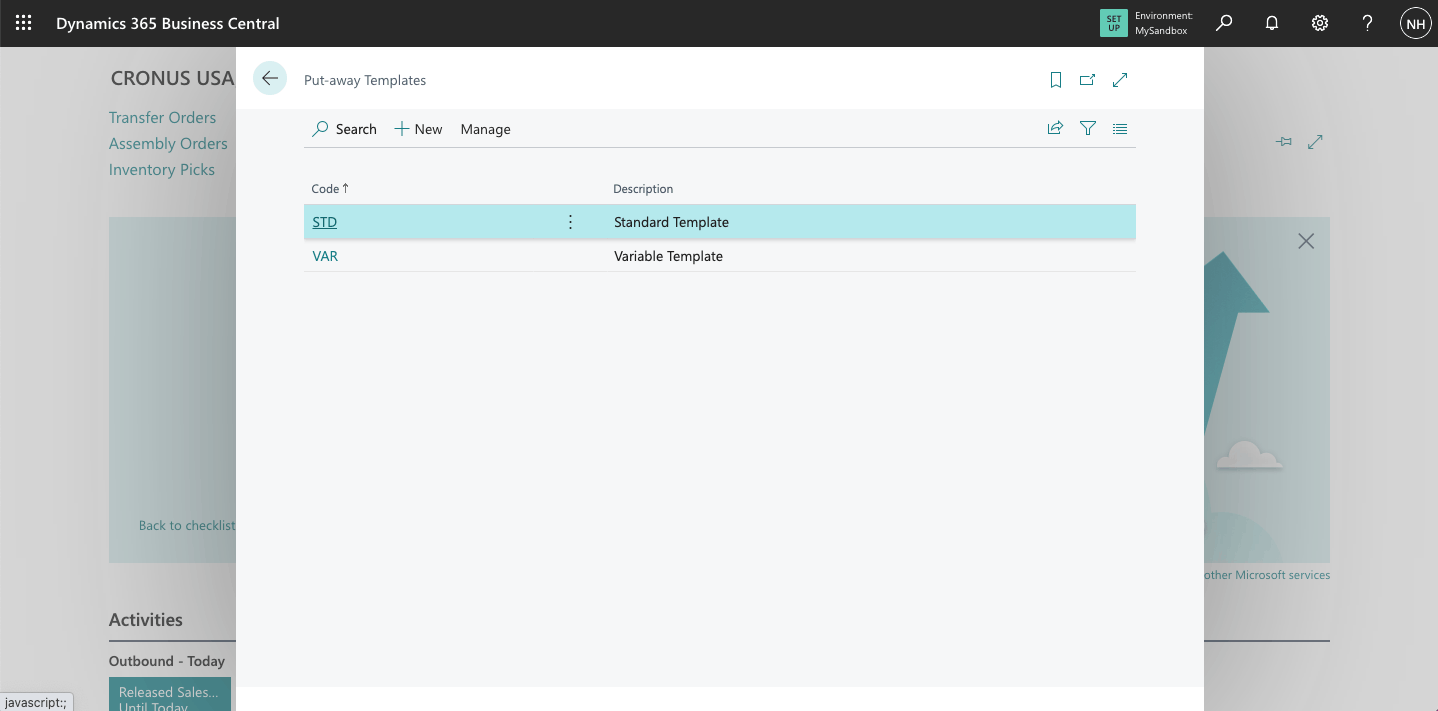Open Assembly Orders in background page
This screenshot has width=1438, height=711.
(168, 143)
